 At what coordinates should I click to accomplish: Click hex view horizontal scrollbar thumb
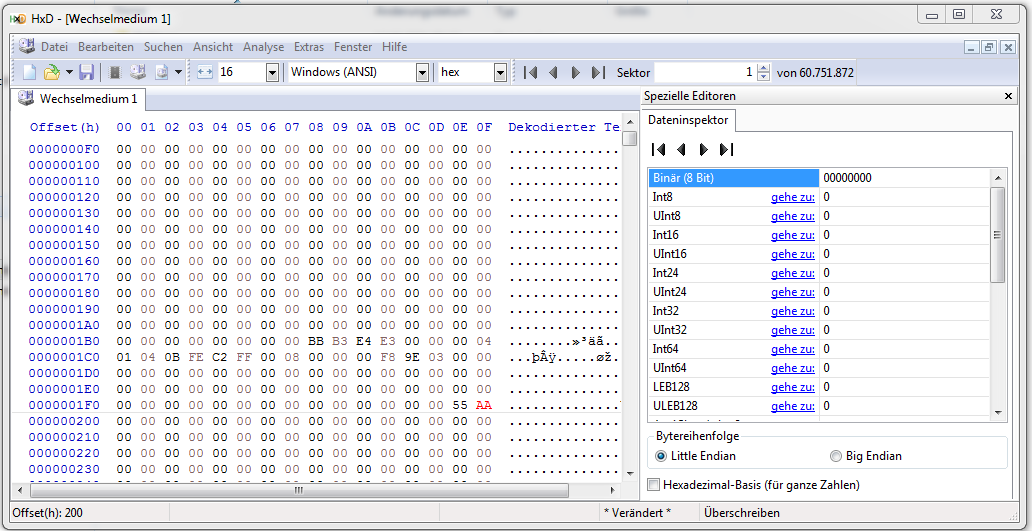[x=299, y=490]
